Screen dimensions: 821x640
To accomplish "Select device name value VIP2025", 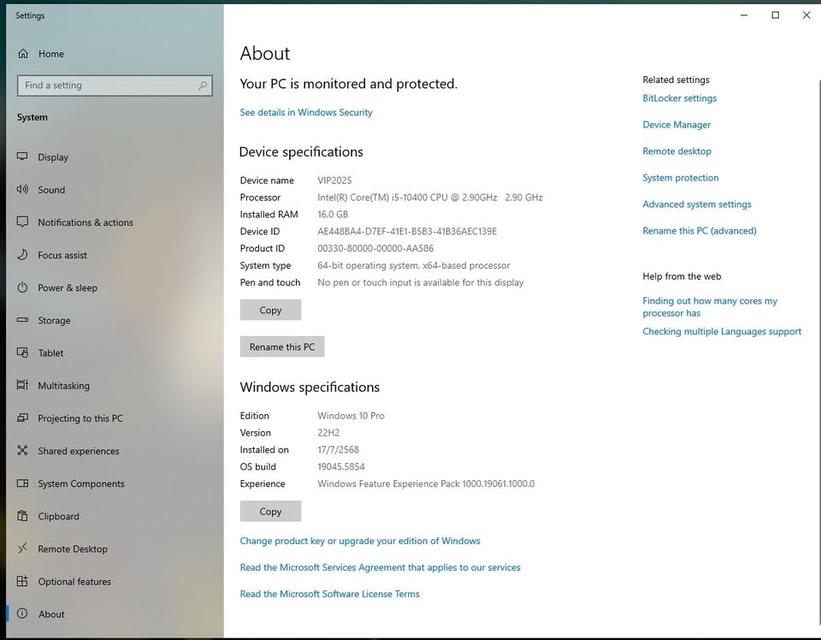I will click(x=334, y=180).
